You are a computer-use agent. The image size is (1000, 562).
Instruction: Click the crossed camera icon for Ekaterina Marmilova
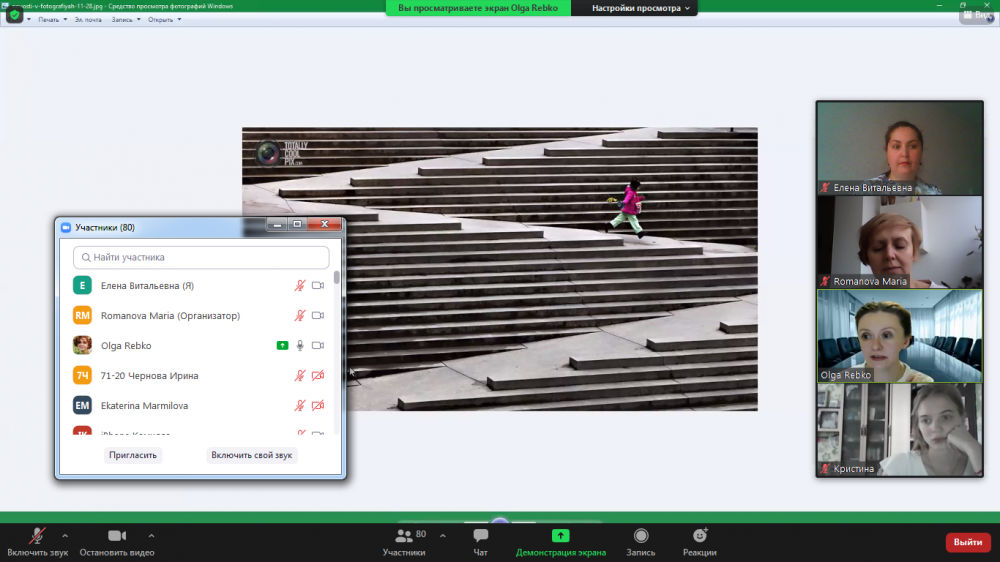[318, 406]
